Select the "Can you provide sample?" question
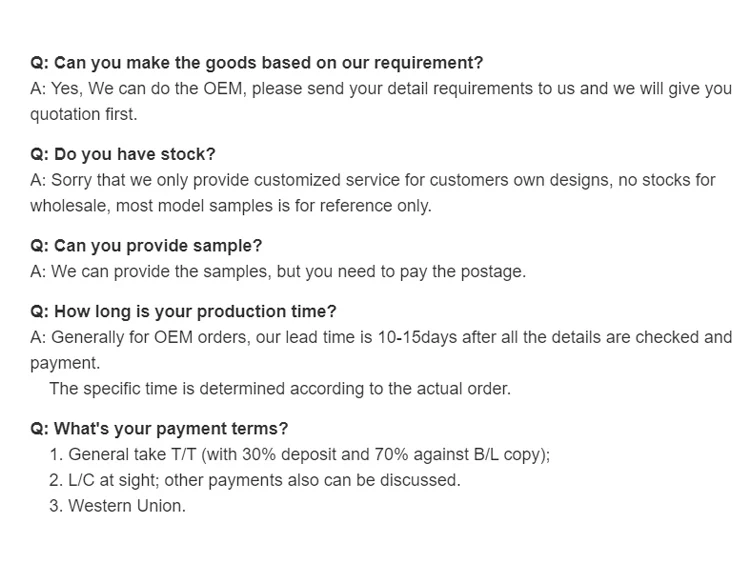 146,245
